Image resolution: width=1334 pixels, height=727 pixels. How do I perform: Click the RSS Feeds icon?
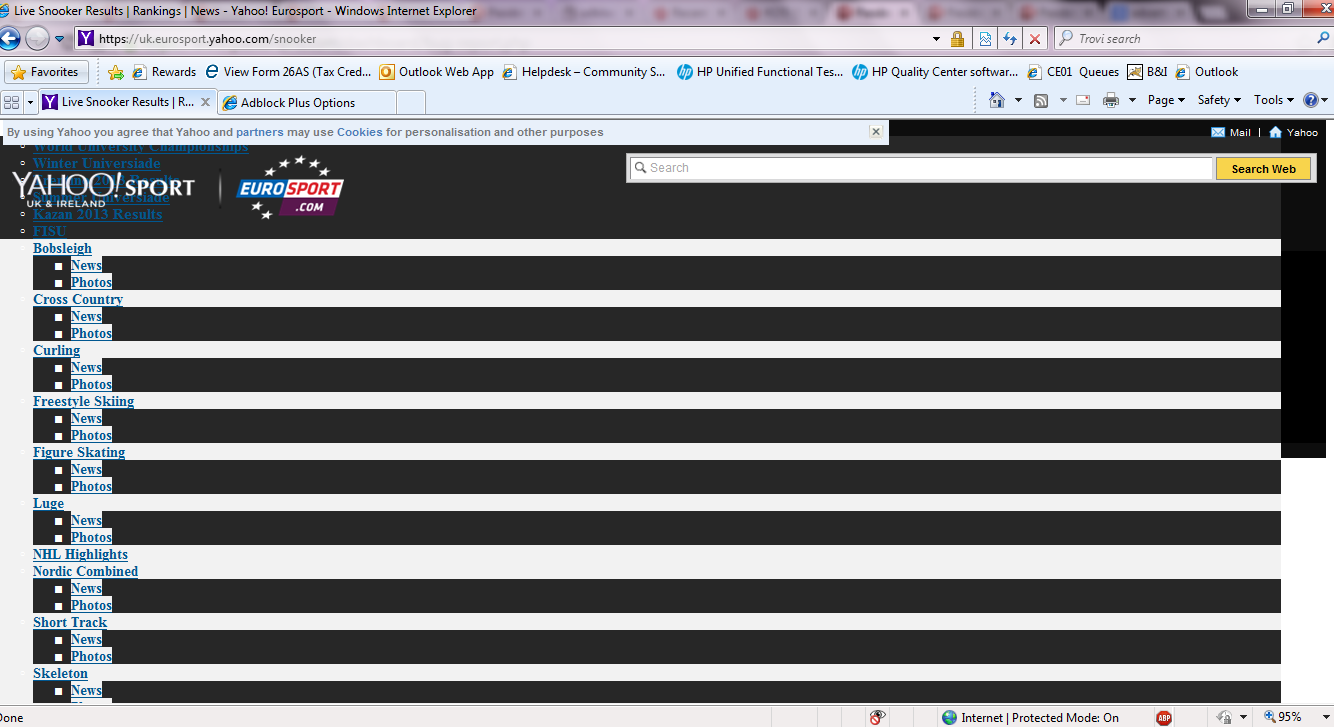(1041, 100)
